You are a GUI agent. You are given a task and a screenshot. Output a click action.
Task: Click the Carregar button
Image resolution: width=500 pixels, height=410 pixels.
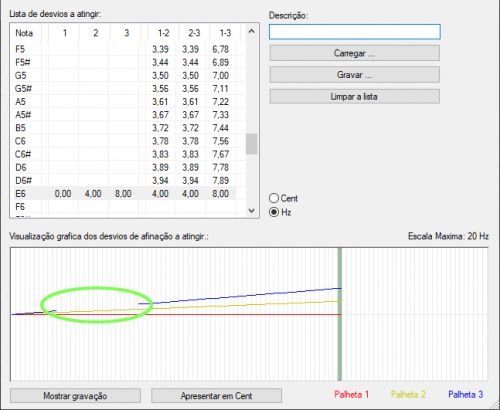tap(355, 53)
